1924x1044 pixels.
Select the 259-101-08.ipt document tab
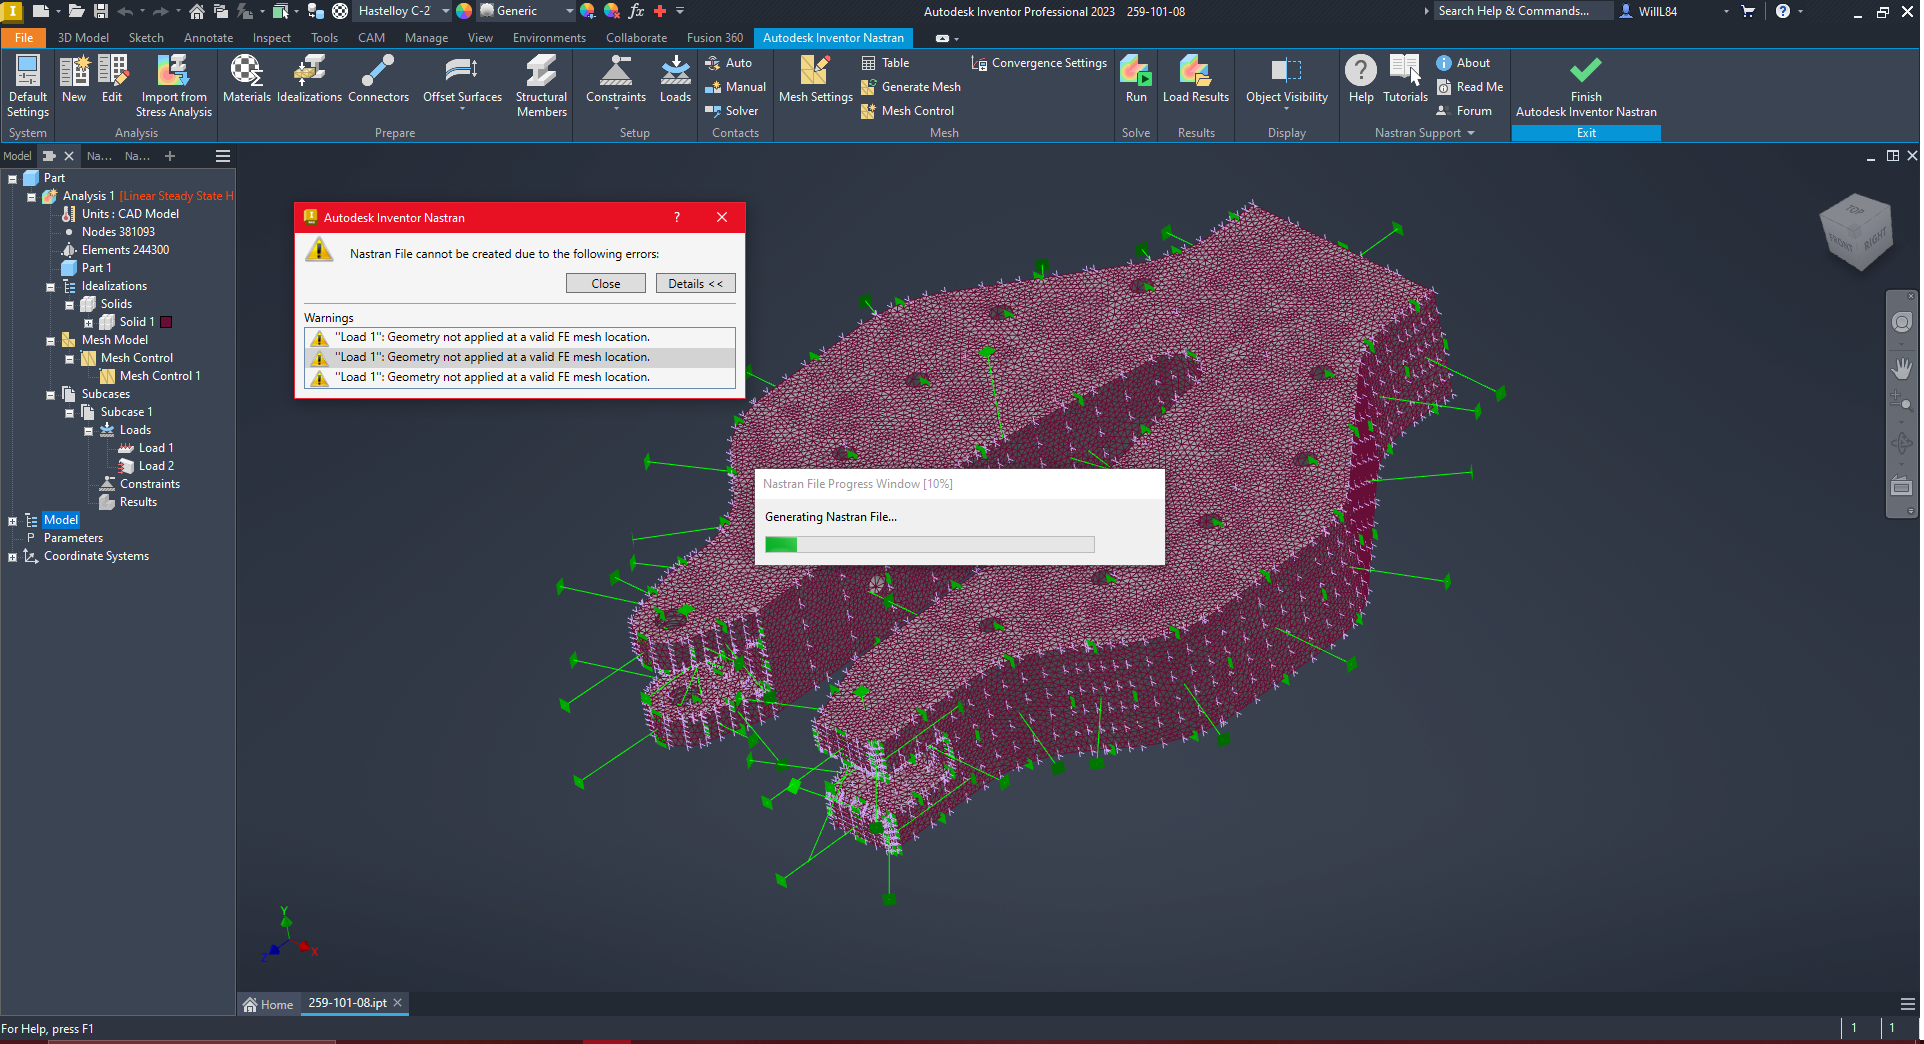click(x=346, y=1003)
